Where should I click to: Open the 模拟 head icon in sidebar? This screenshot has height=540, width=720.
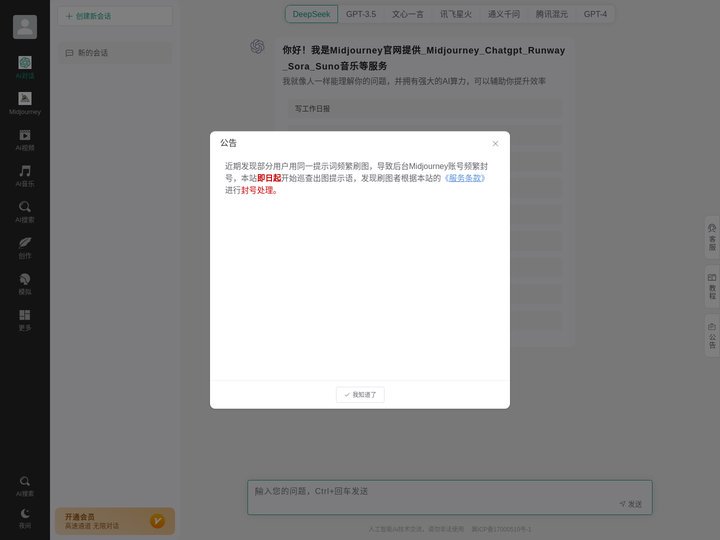(25, 279)
